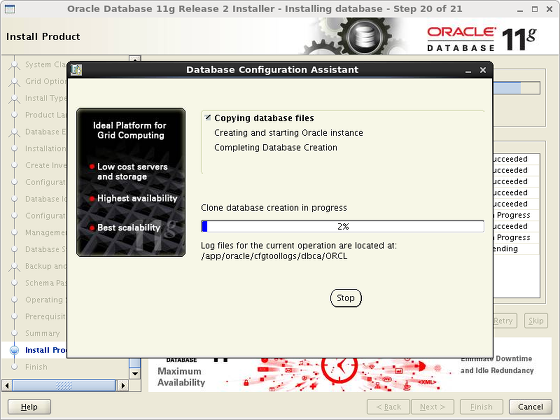
Task: Click the Stop button in Database Configuration Assistant
Action: tap(345, 298)
